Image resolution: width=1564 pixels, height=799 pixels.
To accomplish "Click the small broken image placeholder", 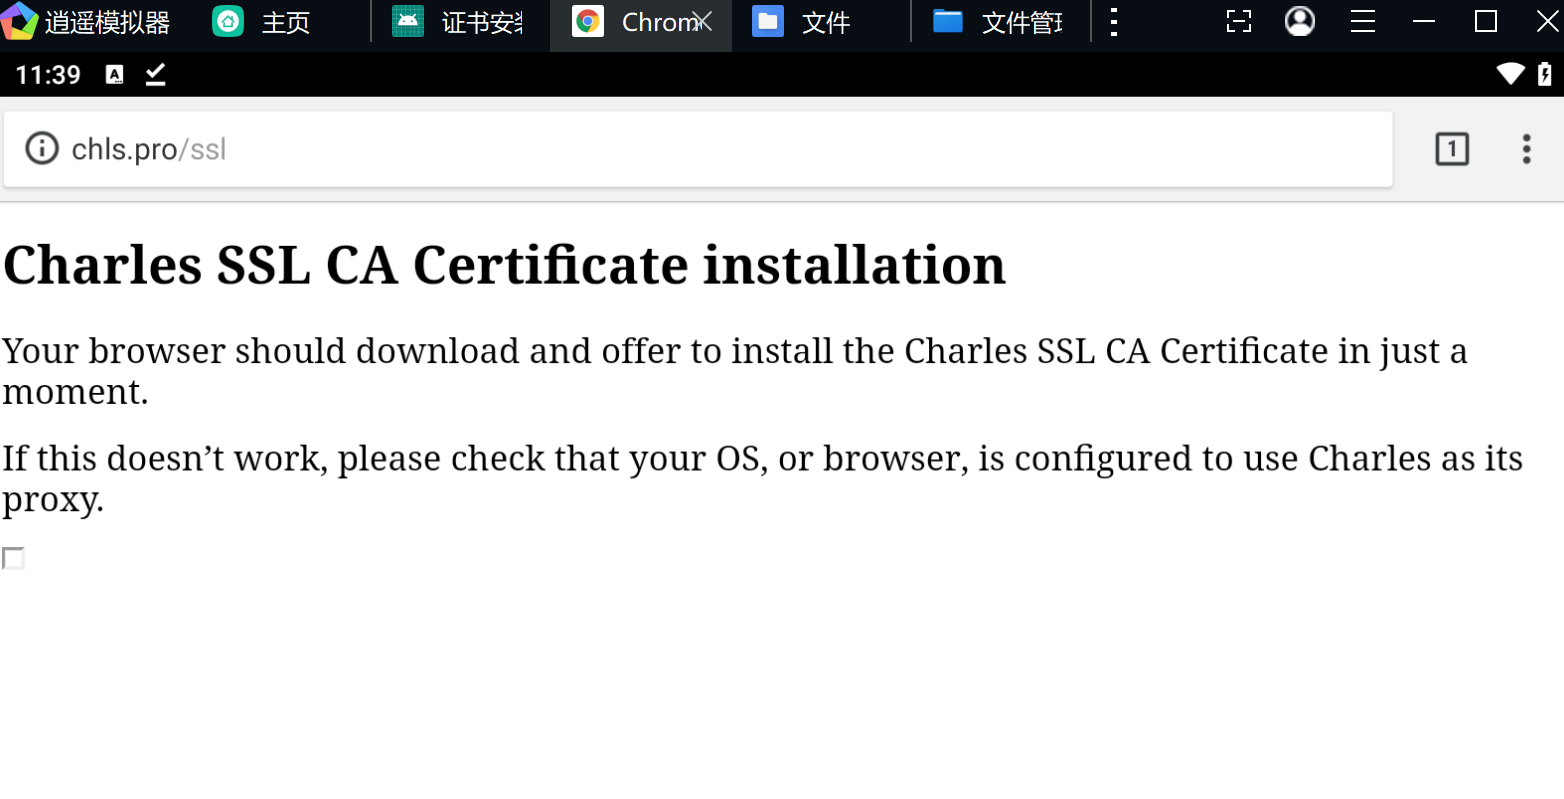I will point(13,558).
